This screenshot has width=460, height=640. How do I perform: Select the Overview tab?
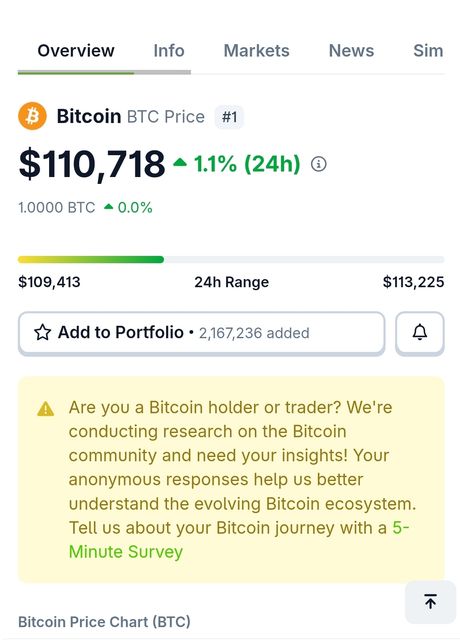[76, 51]
